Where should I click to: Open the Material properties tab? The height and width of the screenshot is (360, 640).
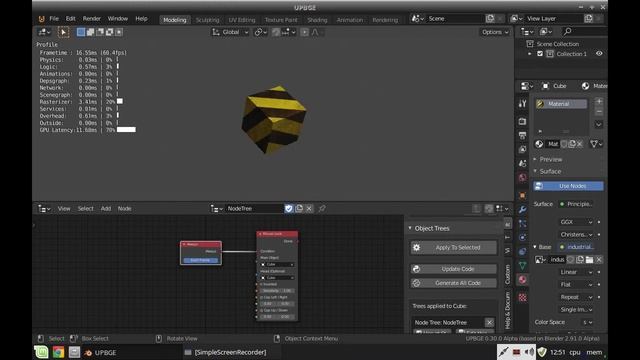coord(522,280)
